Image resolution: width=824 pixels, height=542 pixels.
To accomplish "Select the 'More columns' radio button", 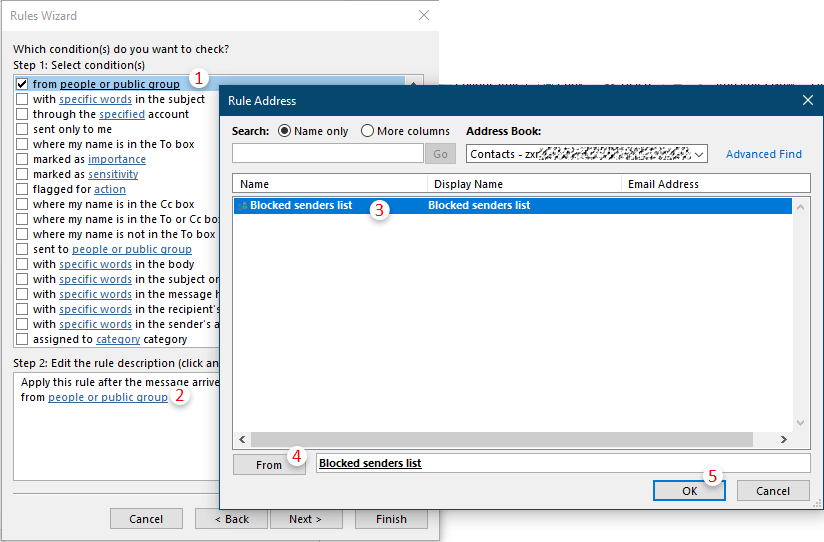I will tap(367, 131).
